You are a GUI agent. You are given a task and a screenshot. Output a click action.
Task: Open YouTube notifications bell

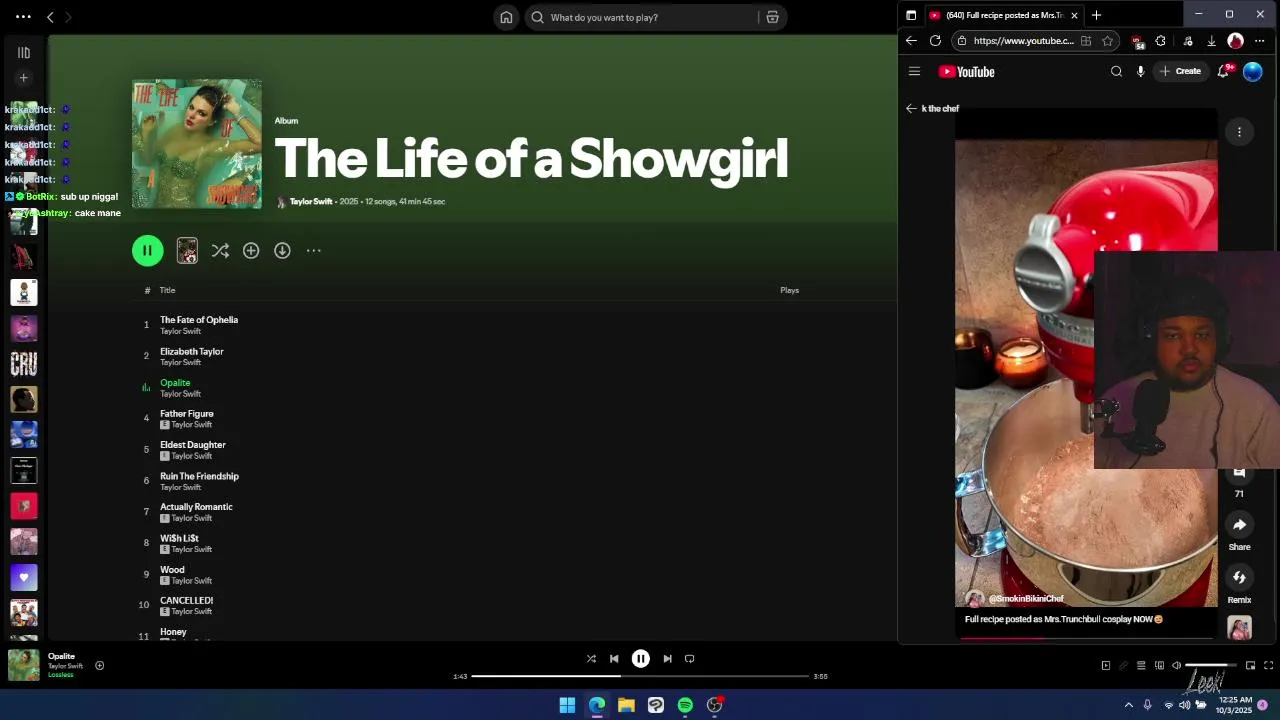(1223, 72)
